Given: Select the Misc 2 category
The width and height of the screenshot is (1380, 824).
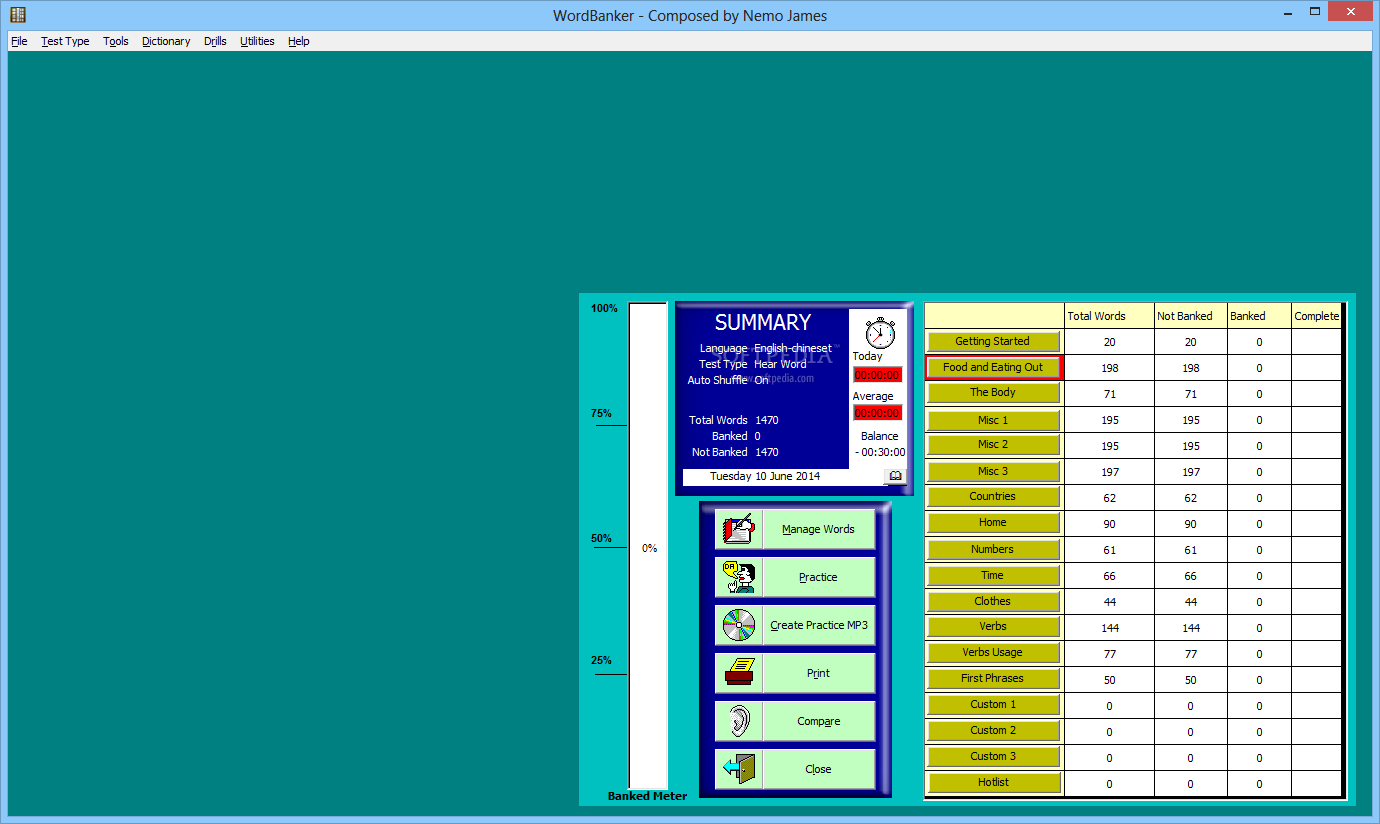Looking at the screenshot, I should tap(993, 445).
